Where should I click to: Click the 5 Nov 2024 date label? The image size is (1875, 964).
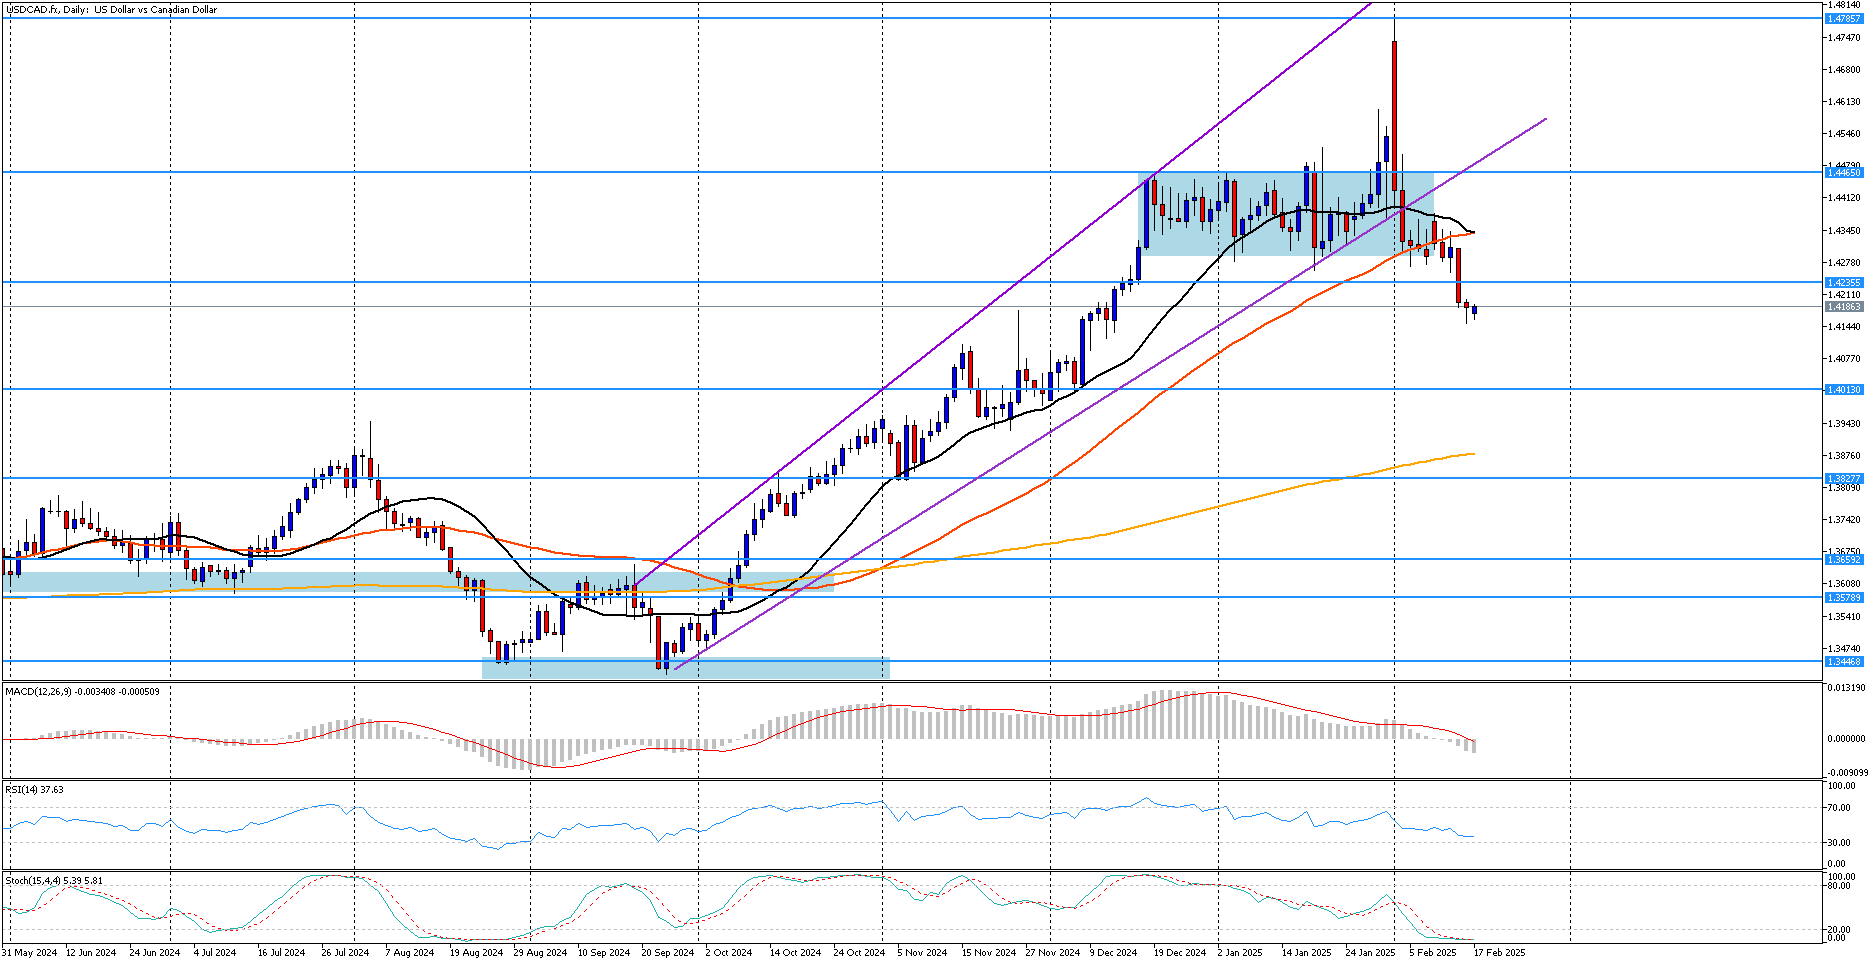[x=921, y=953]
